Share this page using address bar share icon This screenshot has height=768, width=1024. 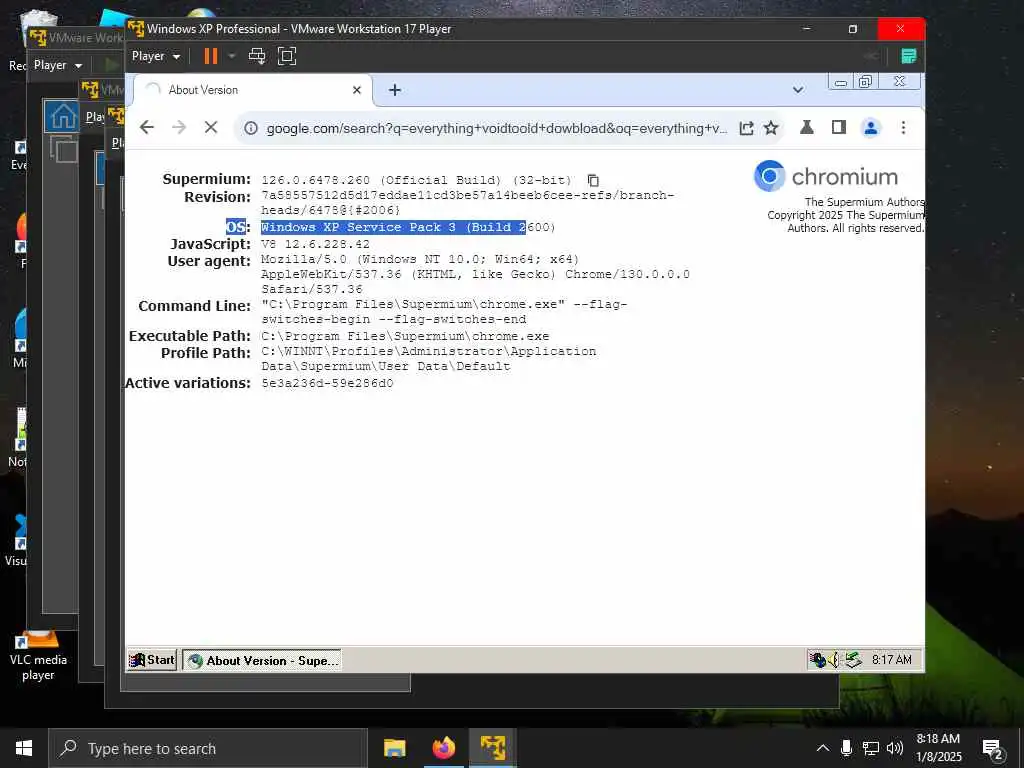pos(746,128)
